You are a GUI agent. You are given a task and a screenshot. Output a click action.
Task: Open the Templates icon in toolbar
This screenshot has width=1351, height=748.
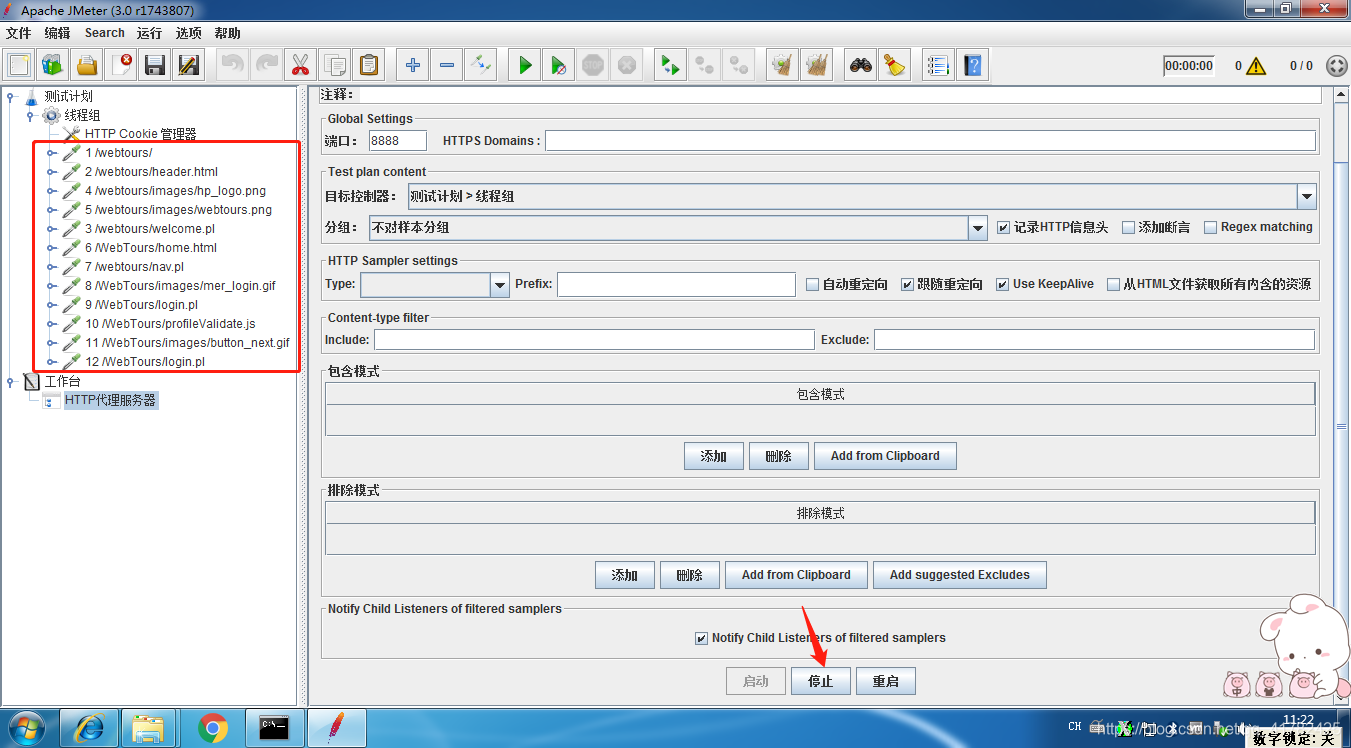click(53, 65)
